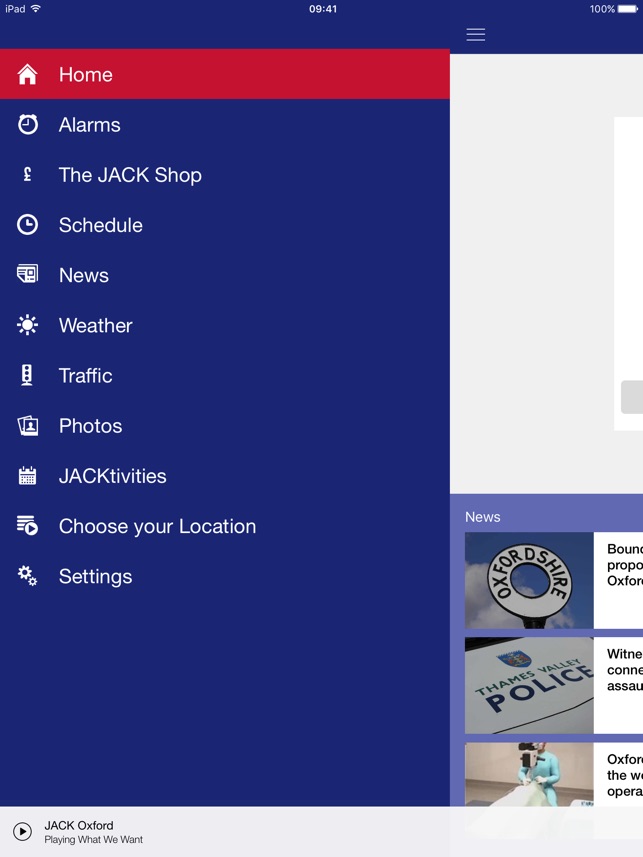
Task: Tap the Photos picture icon
Action: pos(28,426)
